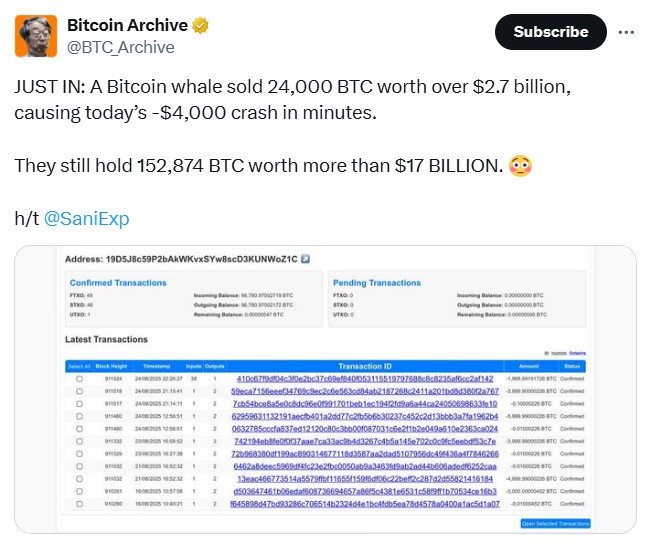Click the Amount column header
This screenshot has width=647, height=542.
pos(515,366)
